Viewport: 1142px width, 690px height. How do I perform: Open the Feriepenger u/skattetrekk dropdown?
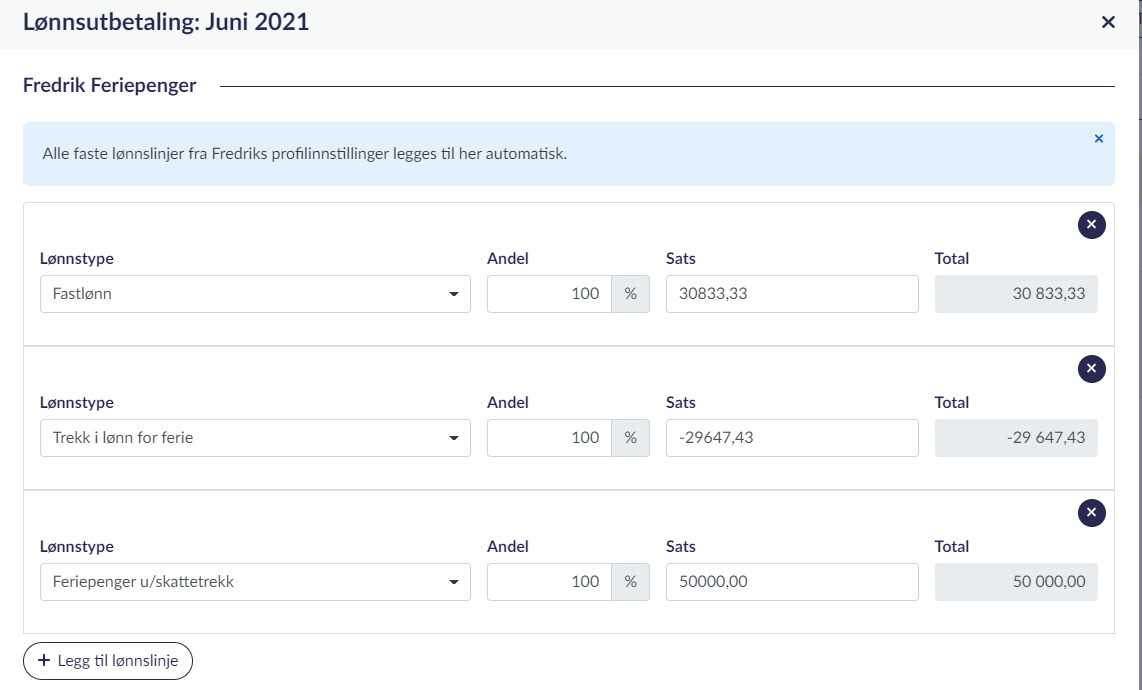[x=255, y=582]
